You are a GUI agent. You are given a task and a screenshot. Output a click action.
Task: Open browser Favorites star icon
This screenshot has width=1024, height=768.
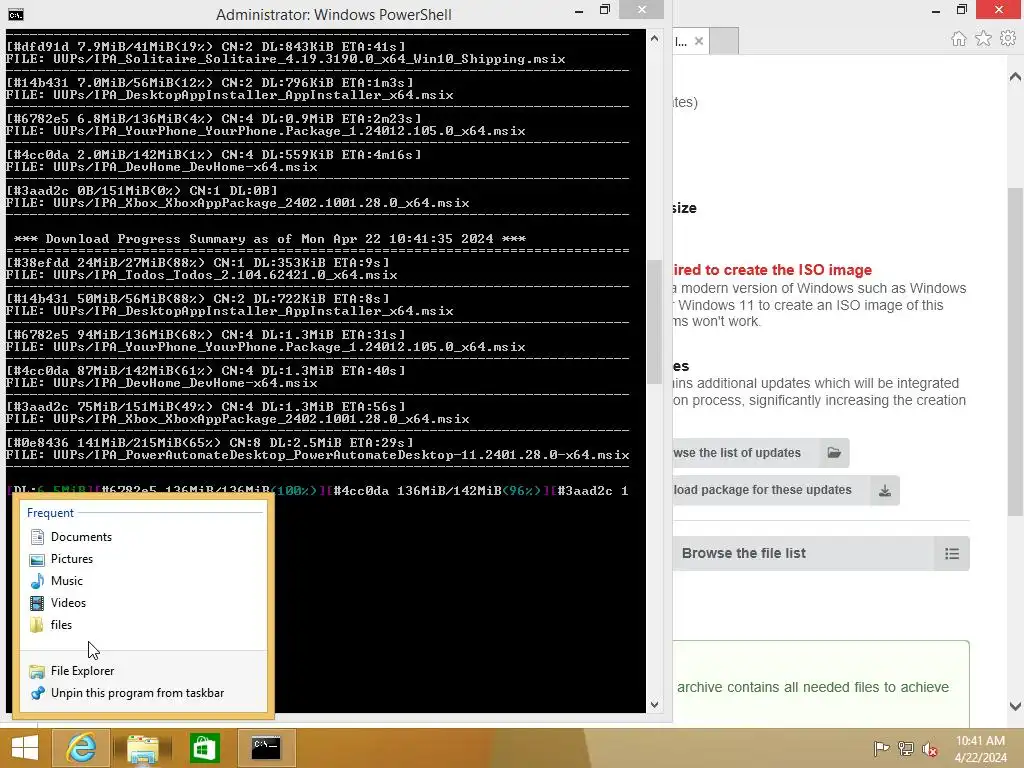(x=983, y=39)
